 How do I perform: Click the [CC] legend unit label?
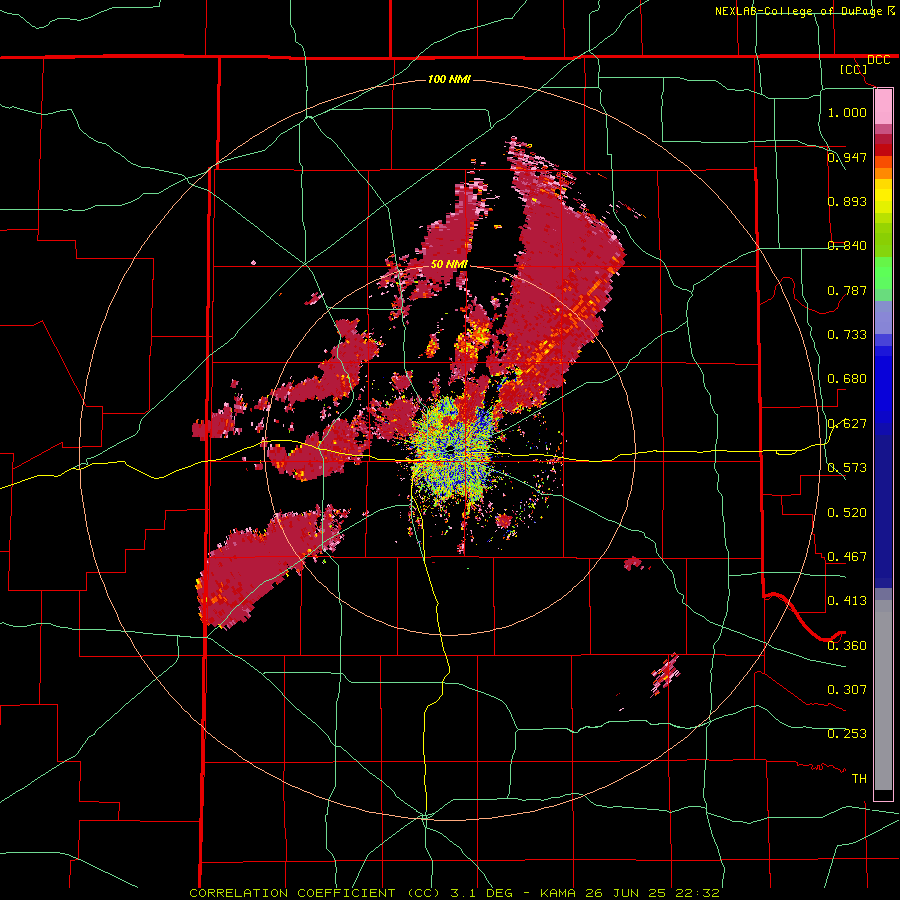pos(854,69)
